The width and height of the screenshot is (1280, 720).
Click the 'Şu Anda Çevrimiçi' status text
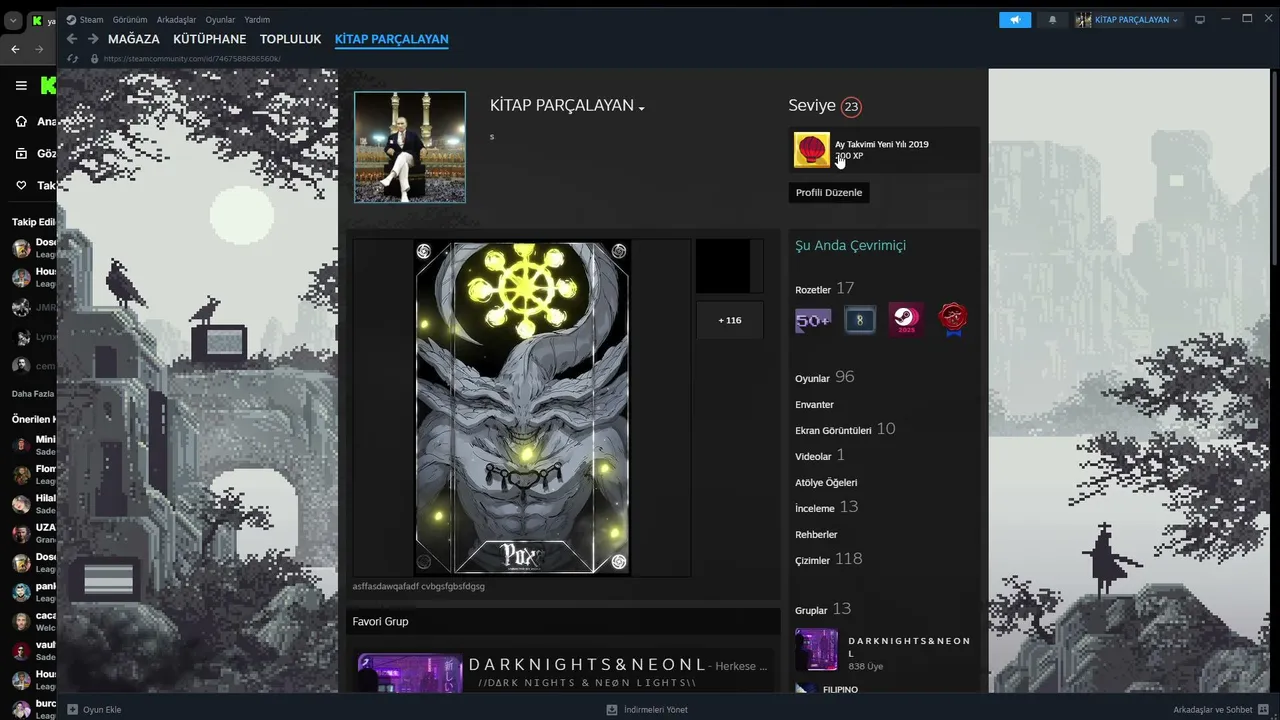[x=850, y=246]
